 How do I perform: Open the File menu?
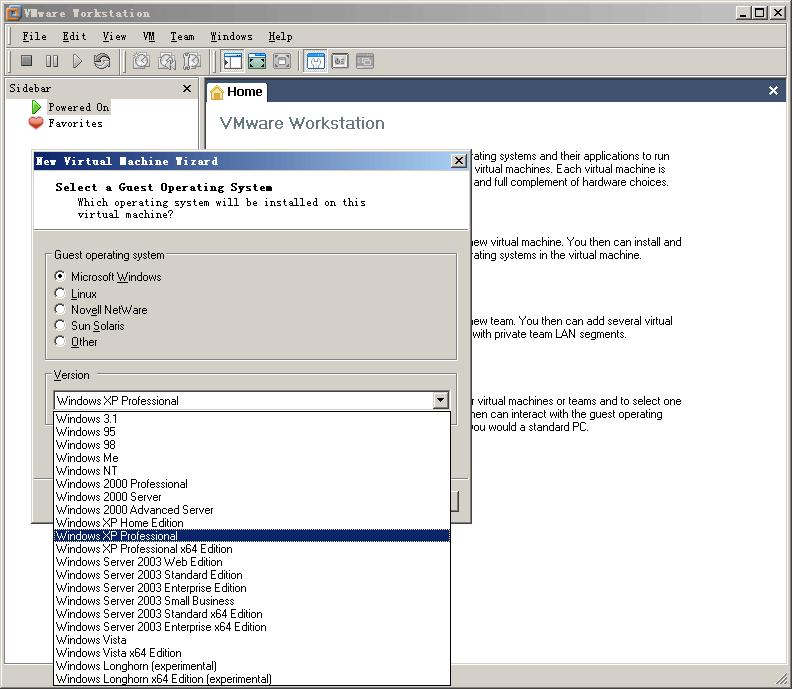(34, 36)
